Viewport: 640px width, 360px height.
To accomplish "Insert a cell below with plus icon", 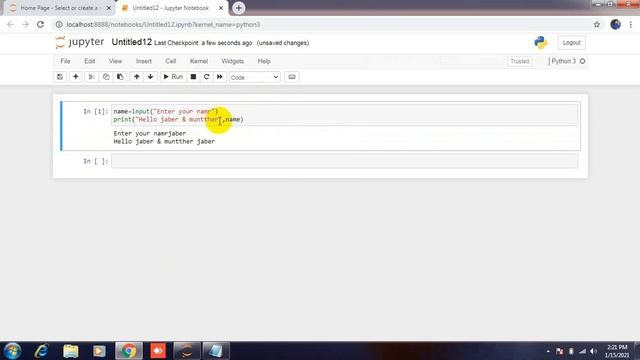I will (x=76, y=77).
